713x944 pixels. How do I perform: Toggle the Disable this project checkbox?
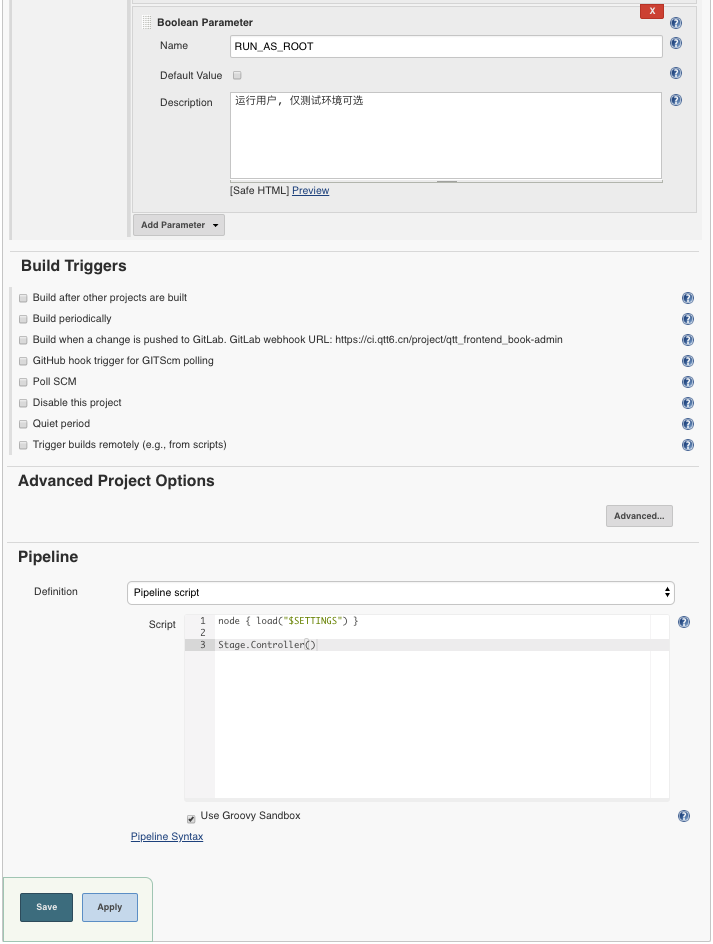click(x=23, y=403)
